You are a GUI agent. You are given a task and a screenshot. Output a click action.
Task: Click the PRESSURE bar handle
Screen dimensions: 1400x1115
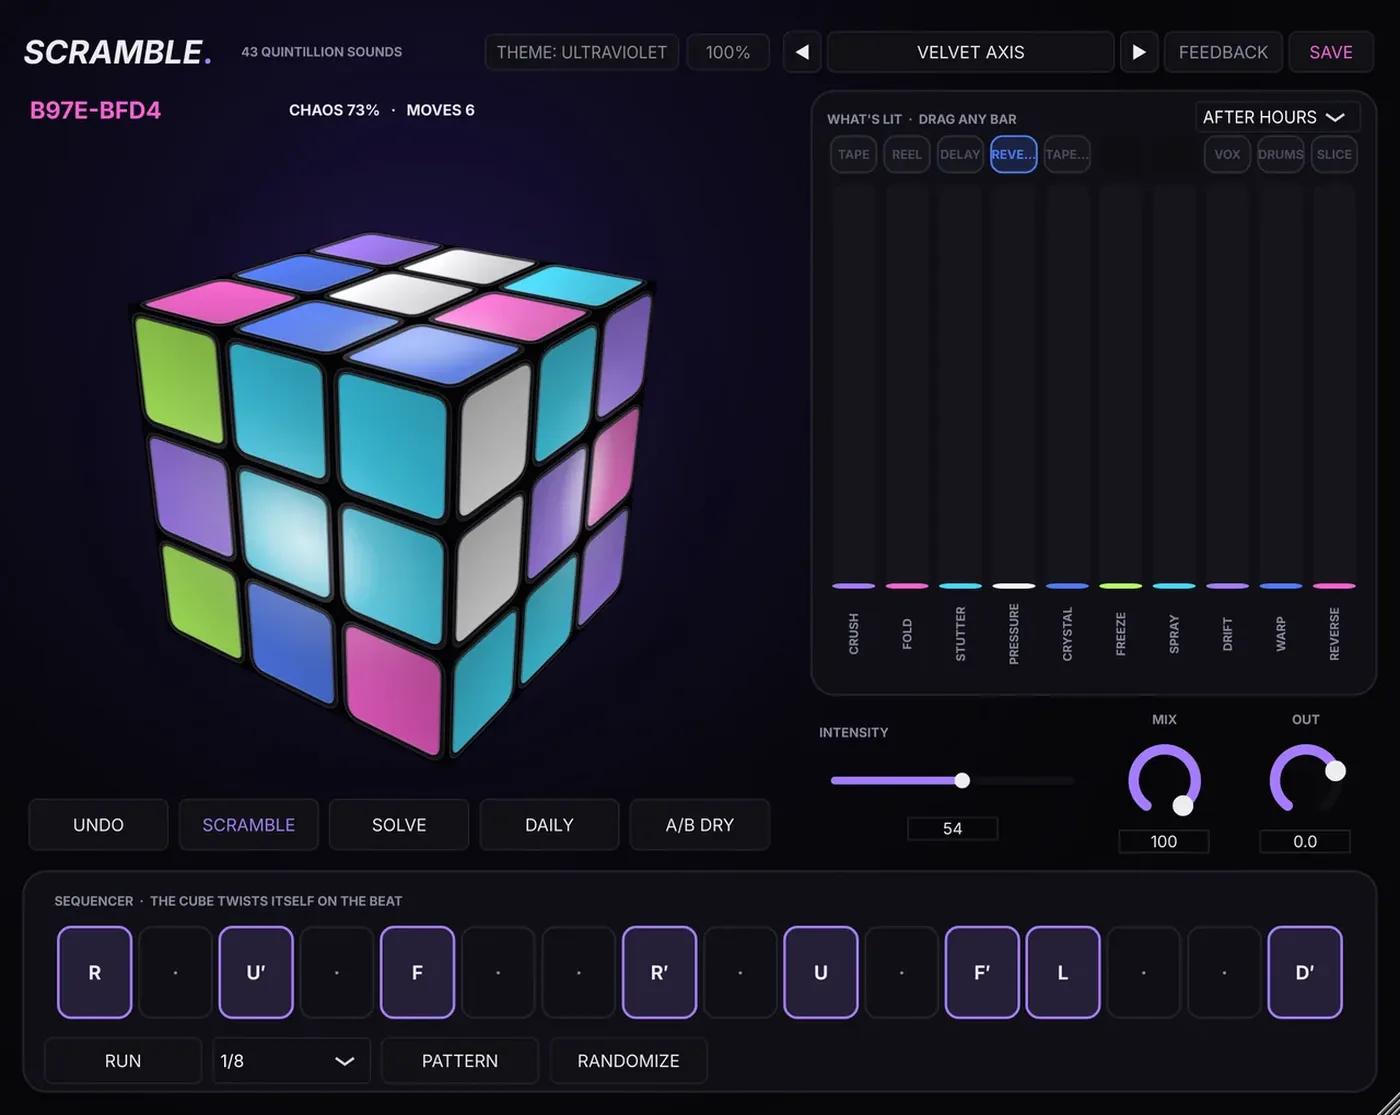[x=1014, y=586]
